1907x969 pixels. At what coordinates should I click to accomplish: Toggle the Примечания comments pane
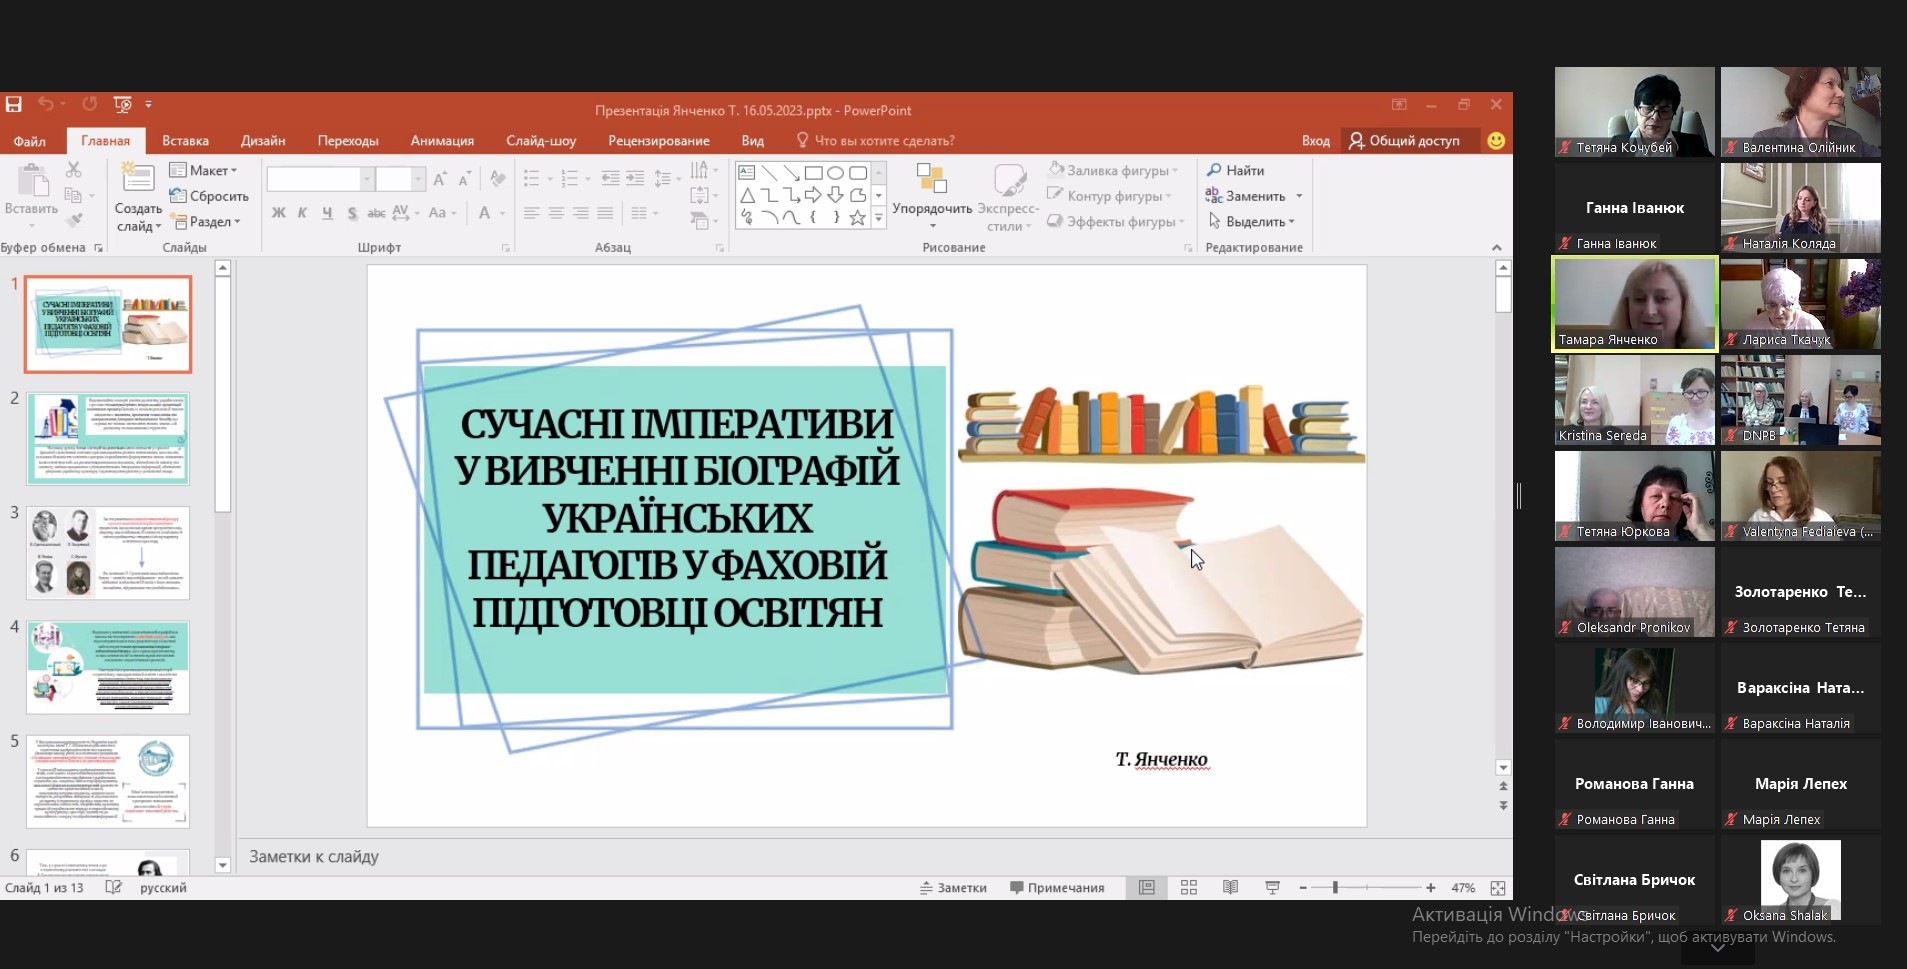pyautogui.click(x=1057, y=888)
